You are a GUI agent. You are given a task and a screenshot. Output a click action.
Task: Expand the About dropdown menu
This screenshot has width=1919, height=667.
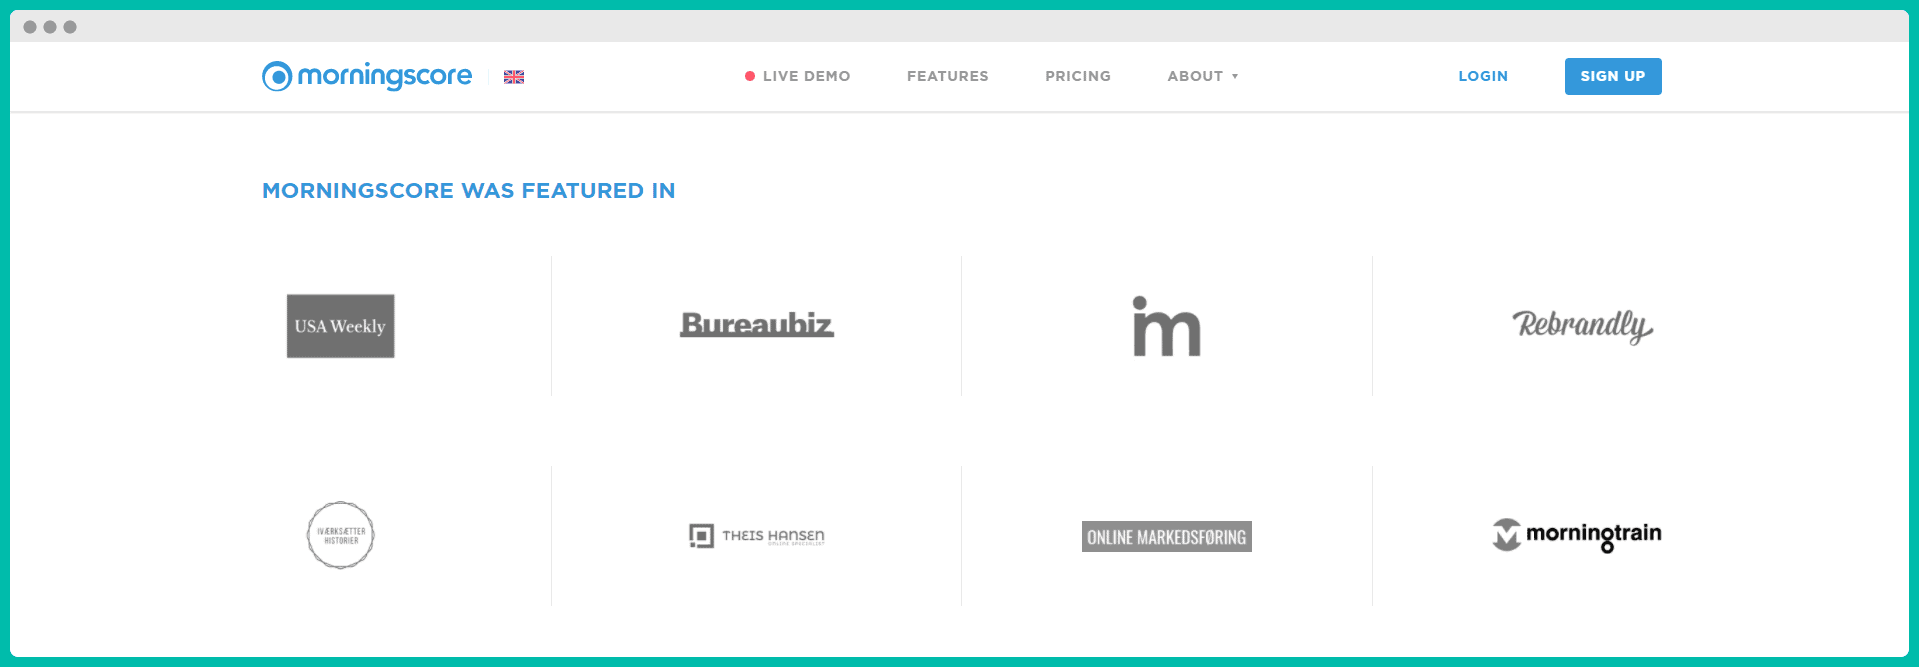(1203, 76)
